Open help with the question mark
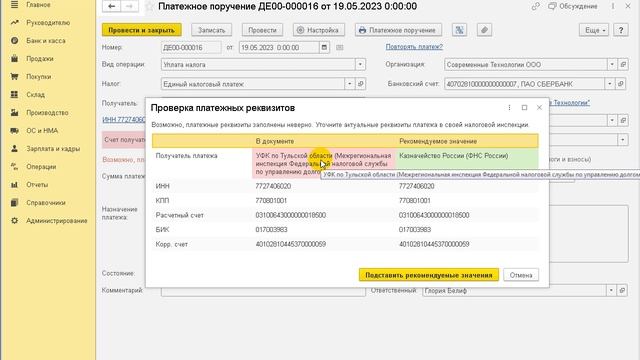Screen dimensions: 640x360 (x=621, y=30)
